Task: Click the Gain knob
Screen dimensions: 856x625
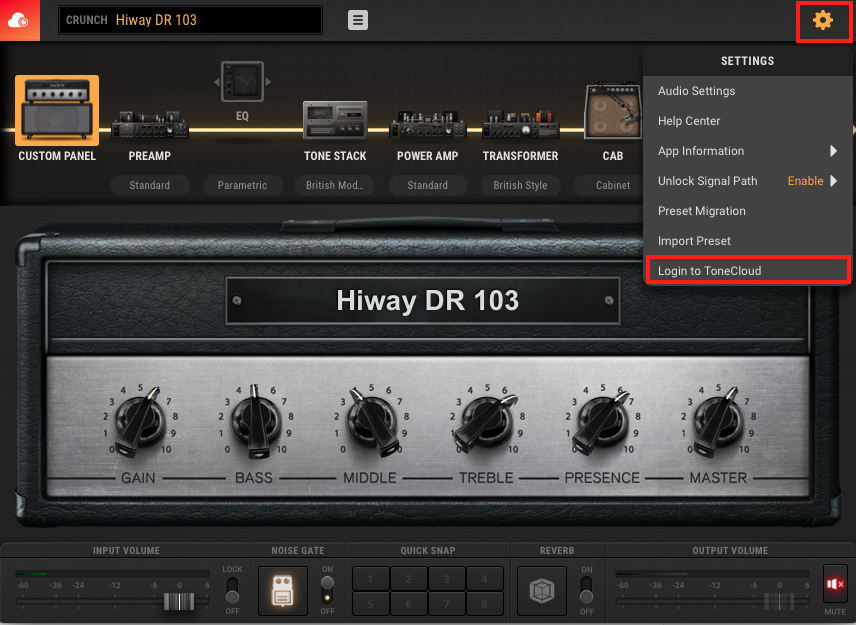Action: (x=140, y=422)
